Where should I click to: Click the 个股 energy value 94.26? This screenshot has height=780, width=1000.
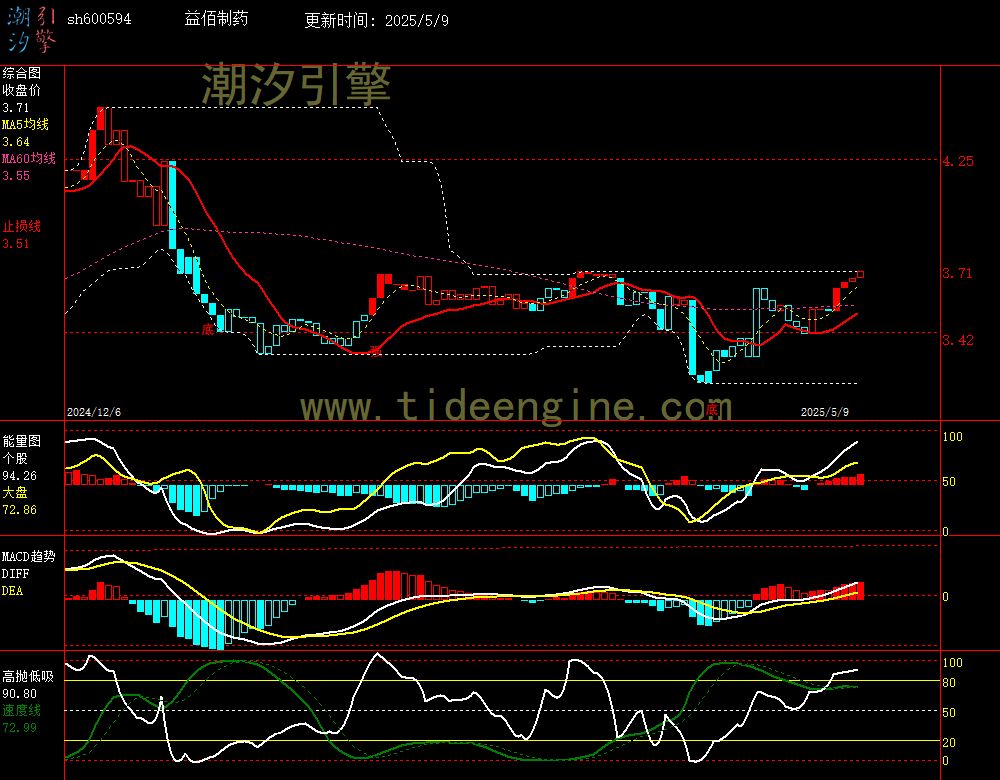tap(20, 476)
